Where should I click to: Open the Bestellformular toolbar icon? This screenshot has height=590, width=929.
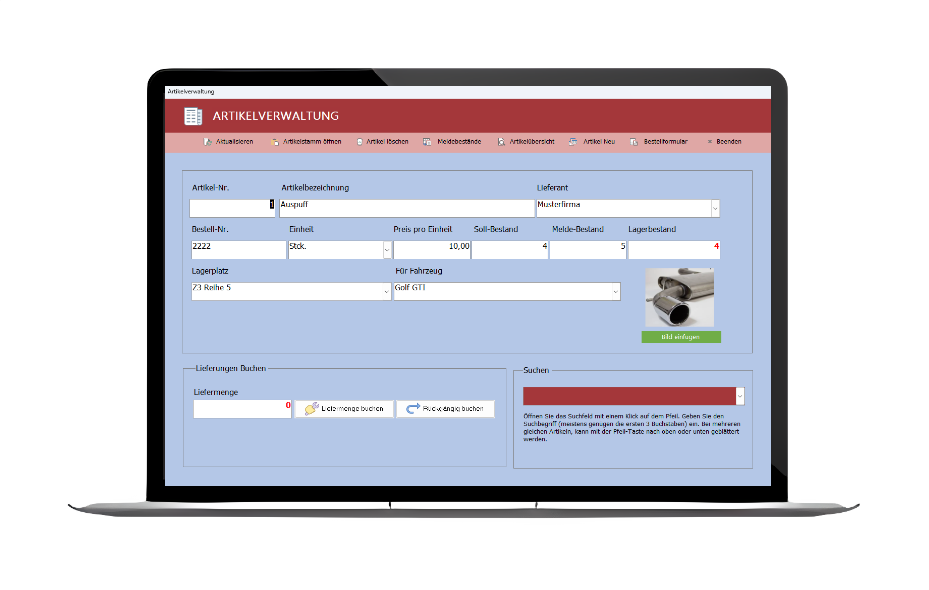coord(634,142)
